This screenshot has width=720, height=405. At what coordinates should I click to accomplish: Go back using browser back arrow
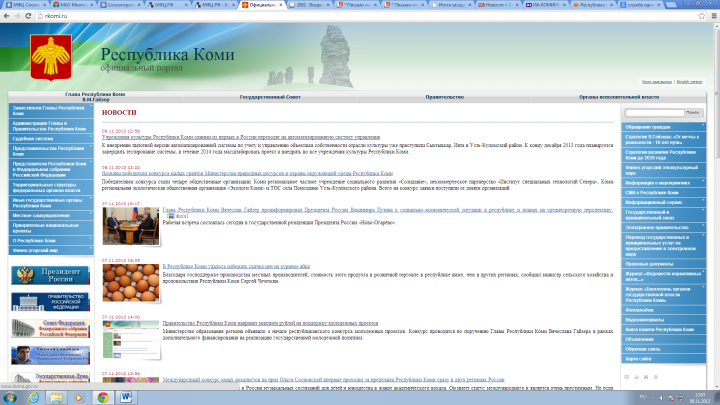pyautogui.click(x=6, y=16)
